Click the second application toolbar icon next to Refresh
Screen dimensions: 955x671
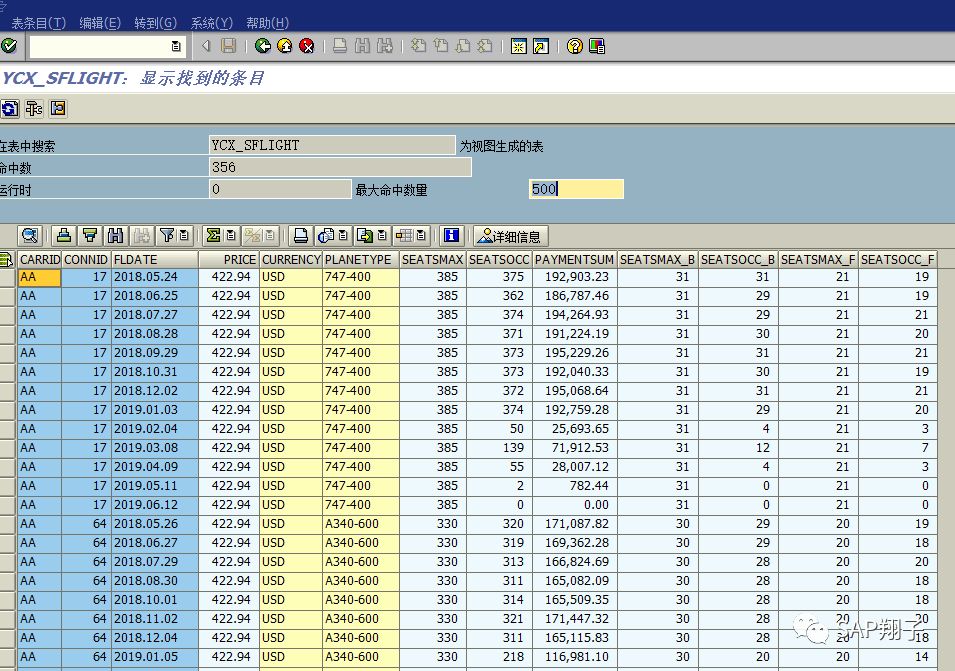click(x=34, y=109)
